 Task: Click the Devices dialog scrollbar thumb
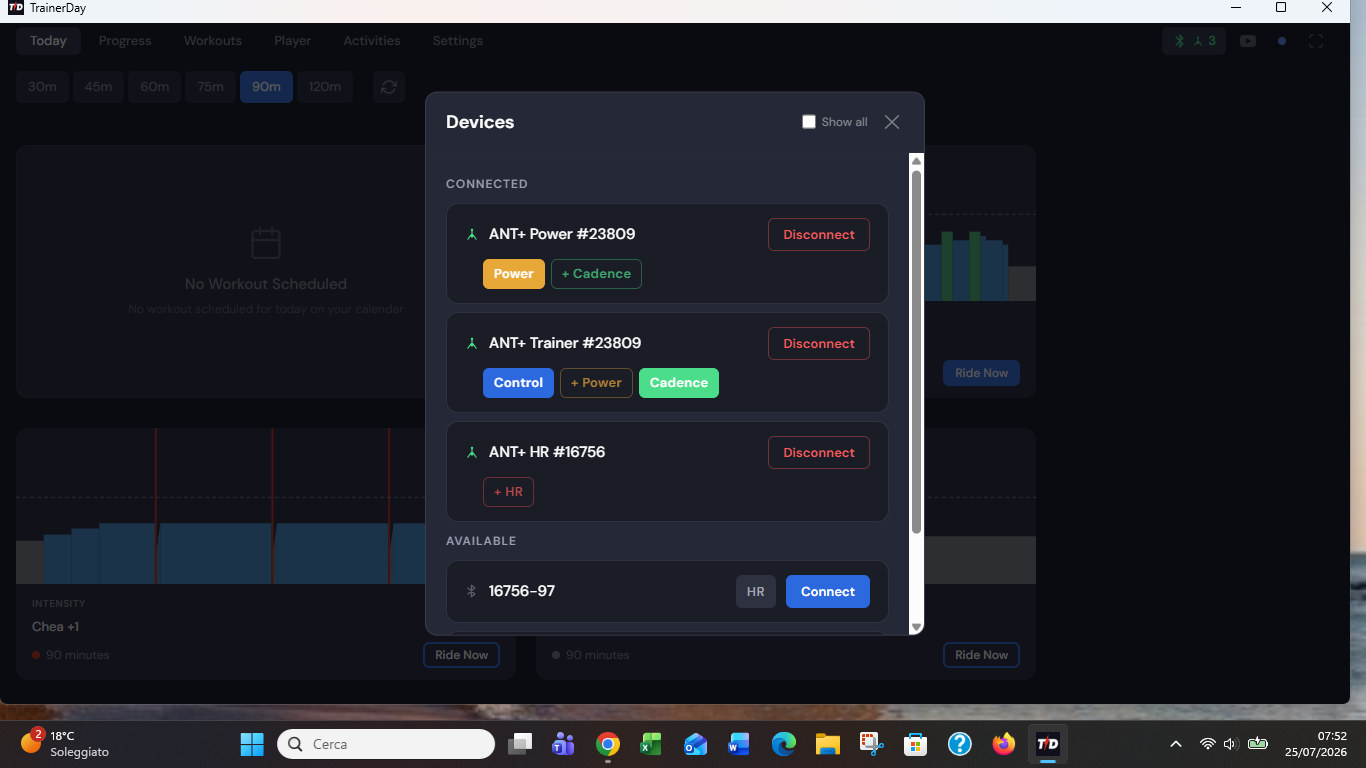click(916, 350)
